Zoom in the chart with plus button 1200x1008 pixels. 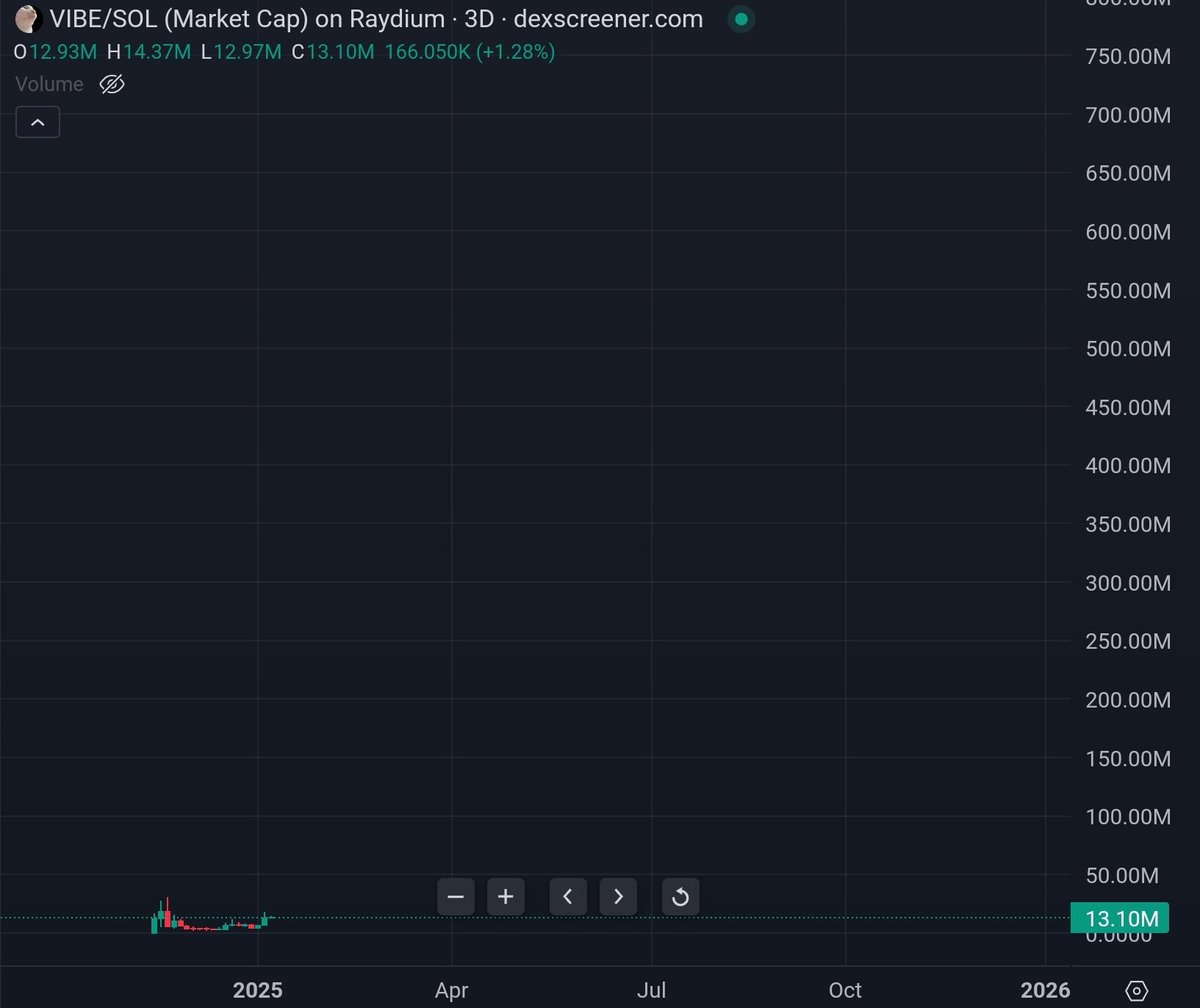click(x=505, y=896)
